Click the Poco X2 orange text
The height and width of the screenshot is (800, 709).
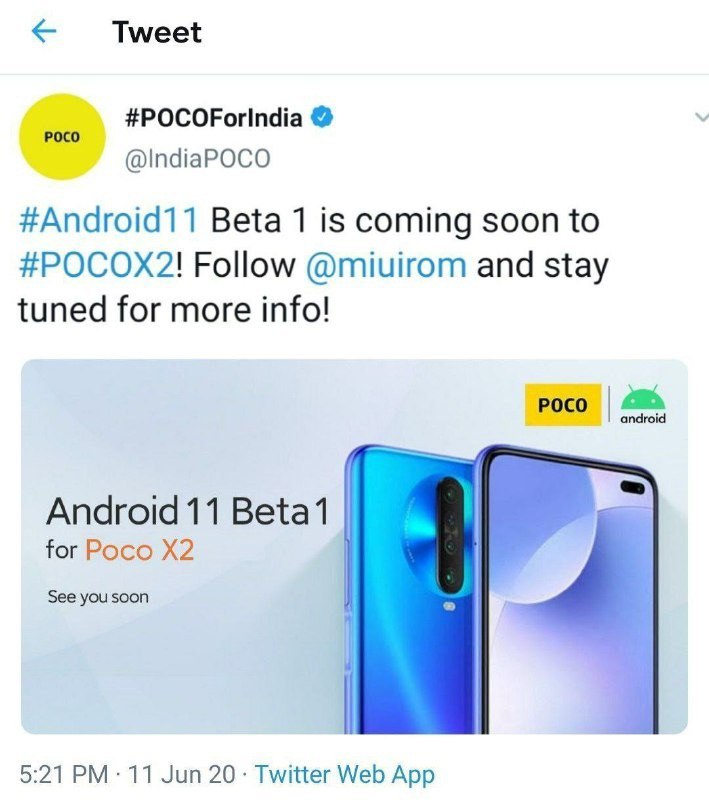(140, 551)
